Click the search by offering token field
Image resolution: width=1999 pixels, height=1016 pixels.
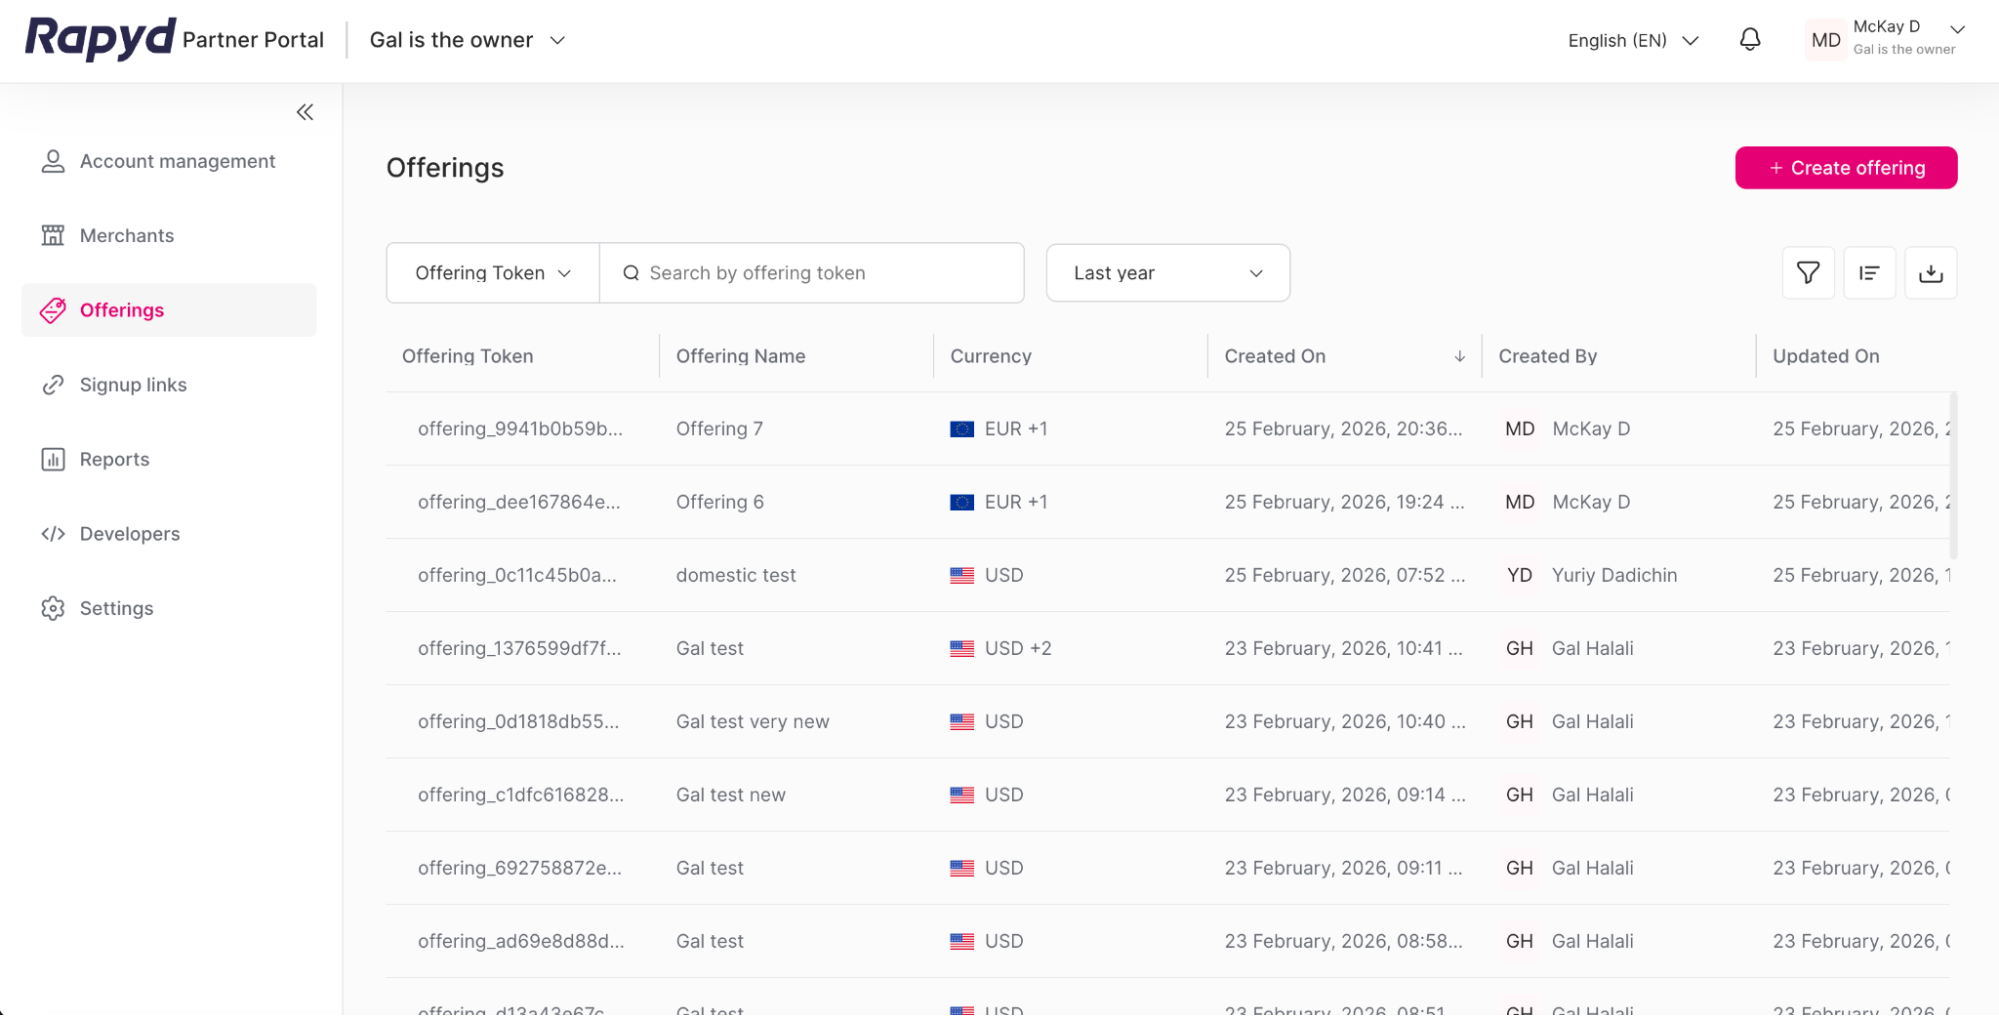[x=812, y=272]
